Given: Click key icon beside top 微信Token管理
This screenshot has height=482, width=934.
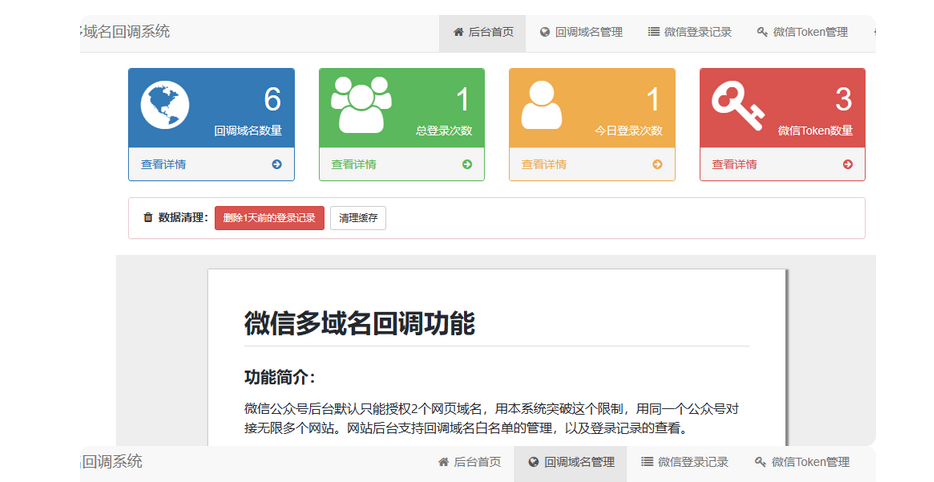Looking at the screenshot, I should [762, 32].
